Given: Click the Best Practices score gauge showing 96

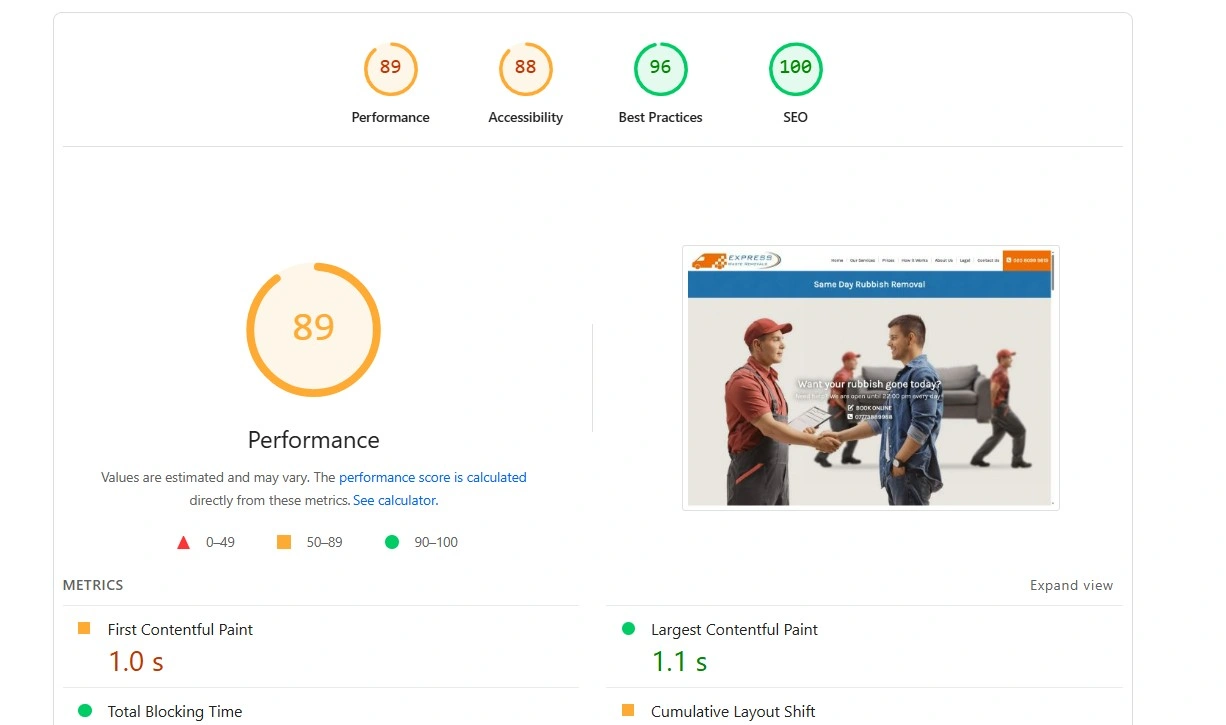Looking at the screenshot, I should (660, 68).
